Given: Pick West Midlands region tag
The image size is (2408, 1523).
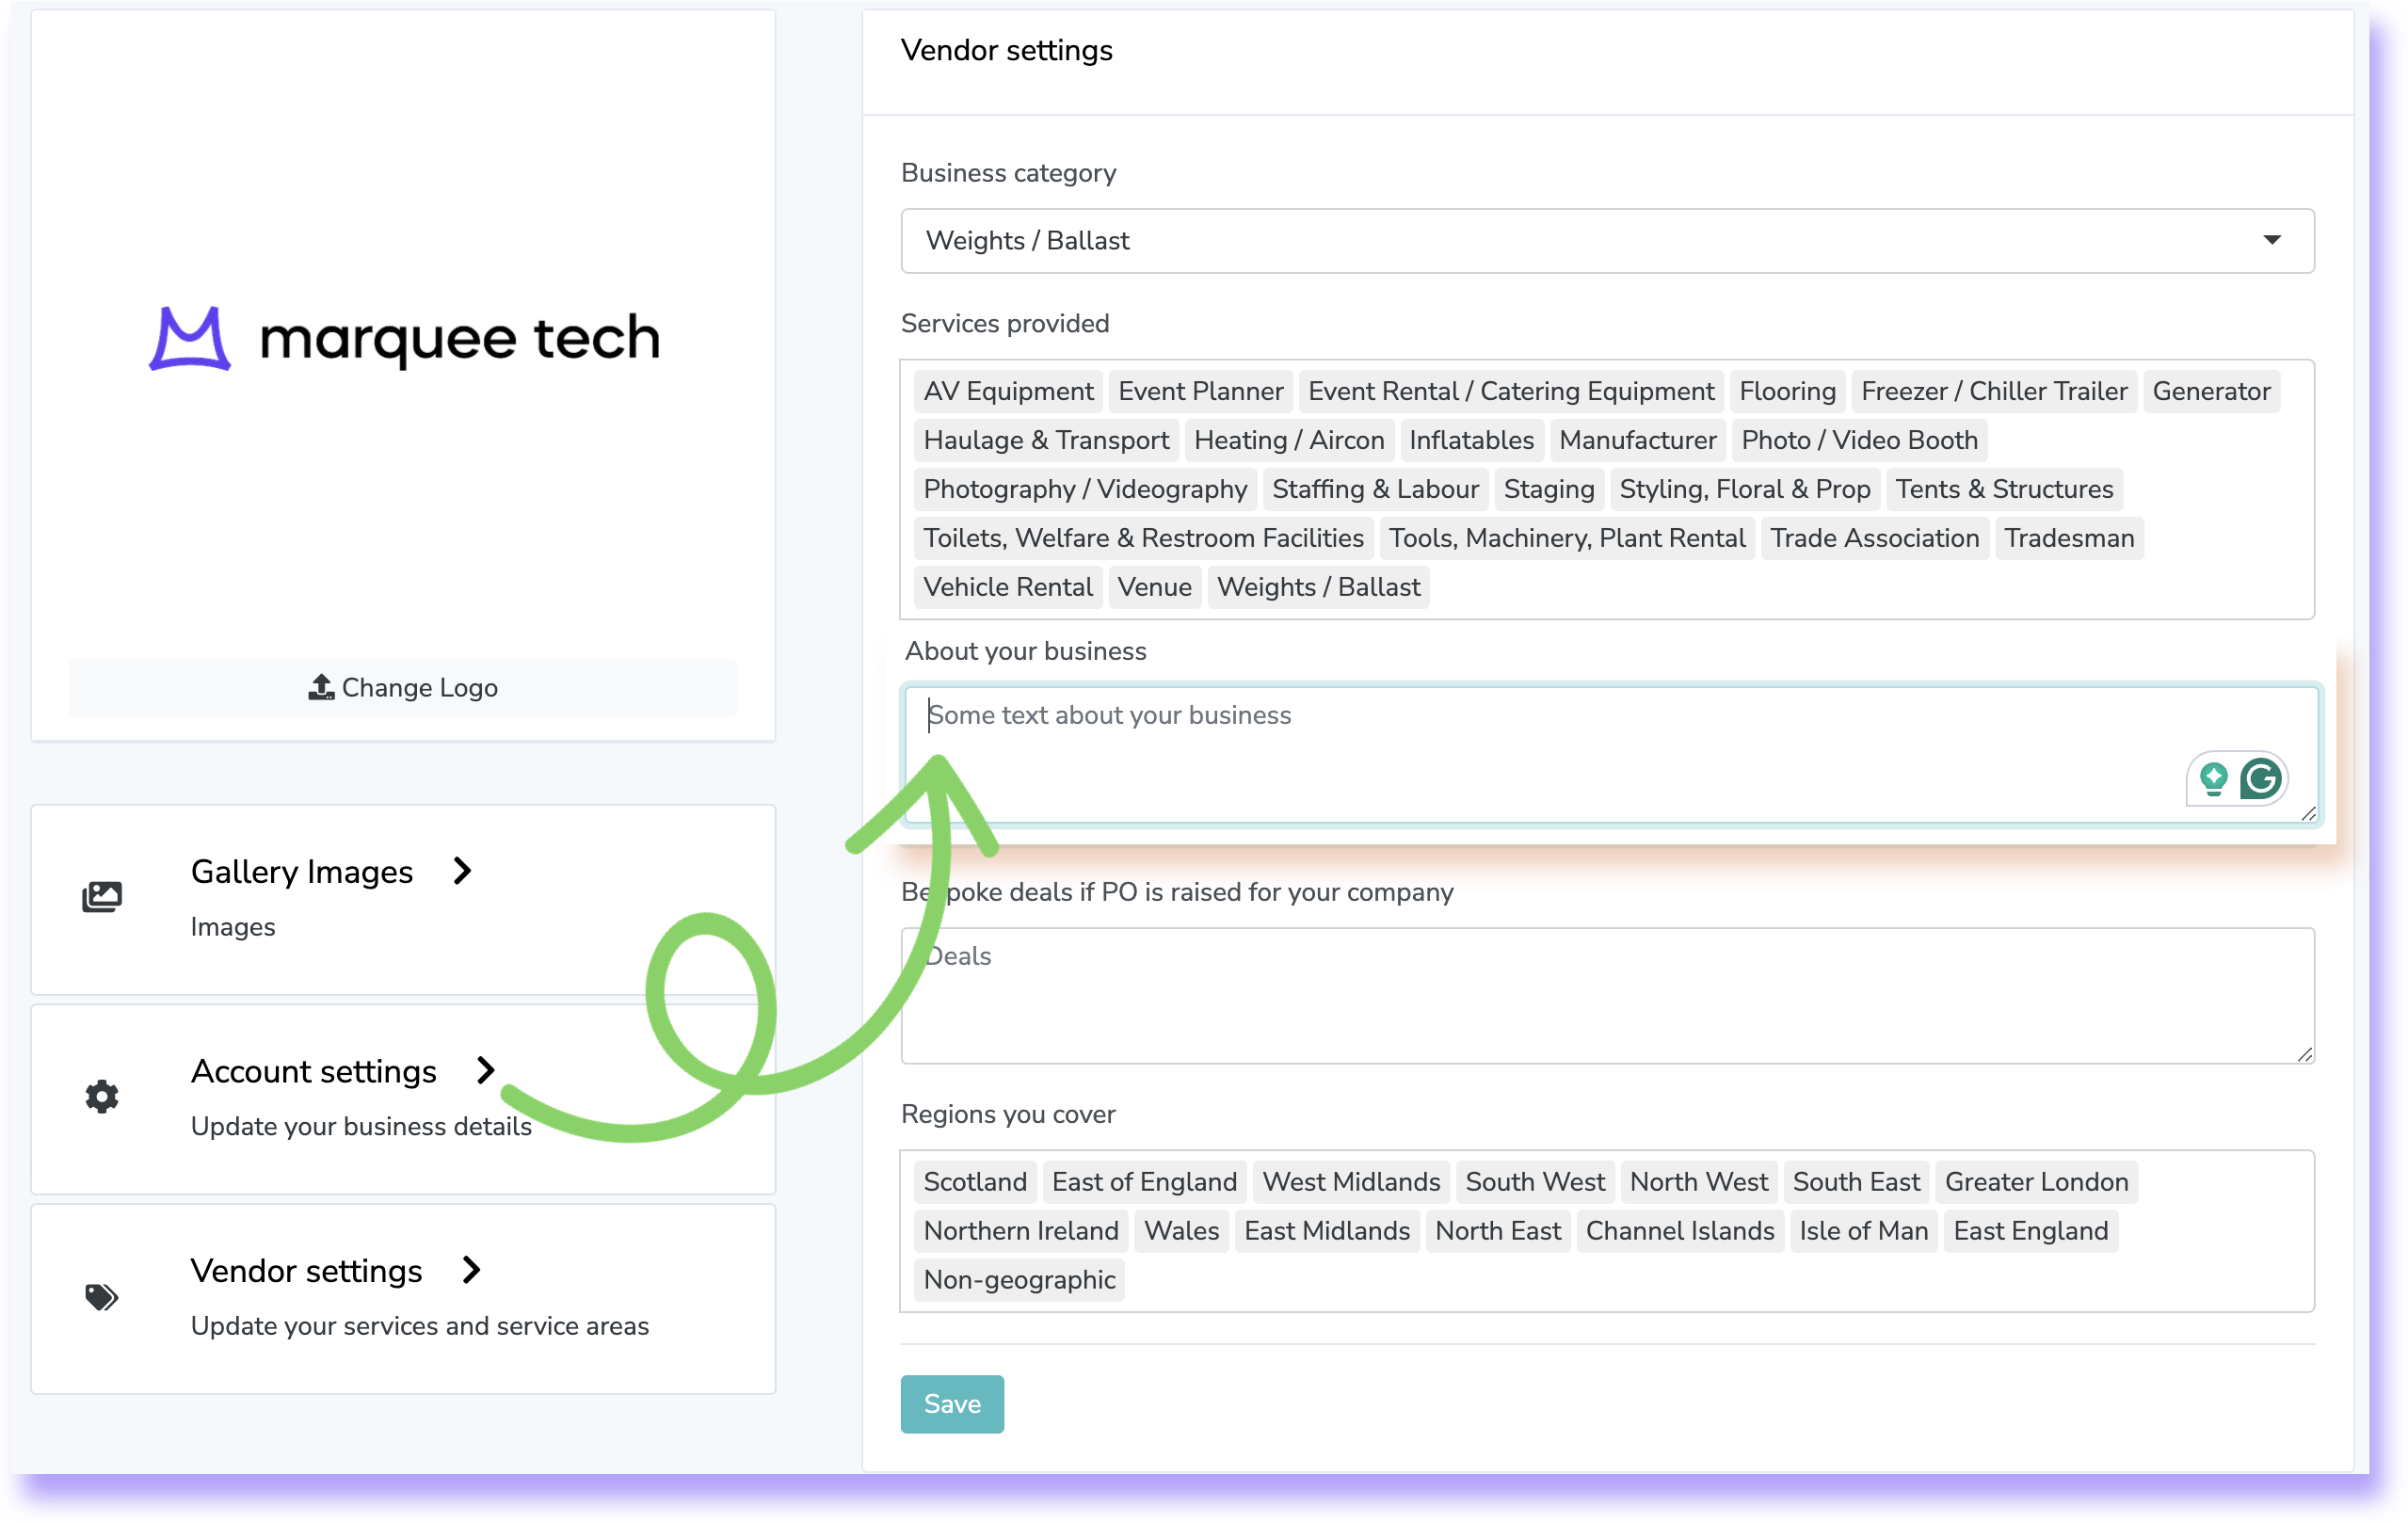Looking at the screenshot, I should pos(1351,1182).
